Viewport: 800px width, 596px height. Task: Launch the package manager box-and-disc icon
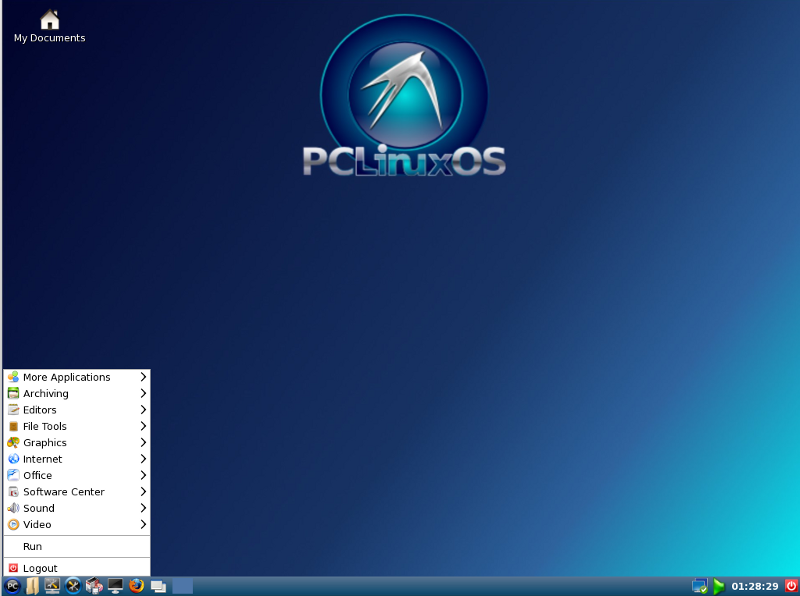click(94, 586)
